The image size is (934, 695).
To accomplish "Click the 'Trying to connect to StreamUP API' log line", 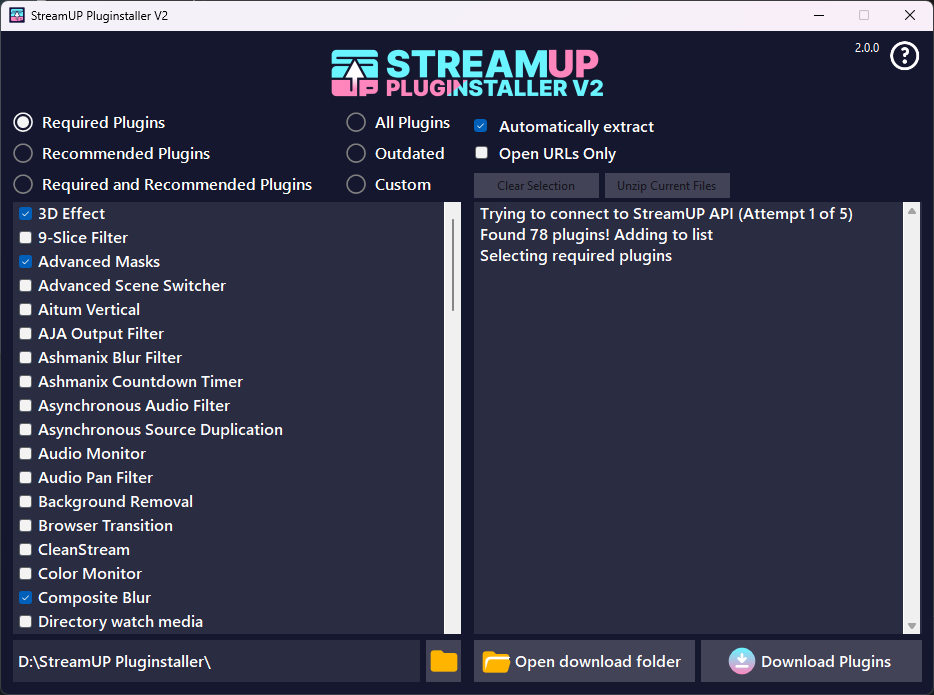I will coord(667,214).
